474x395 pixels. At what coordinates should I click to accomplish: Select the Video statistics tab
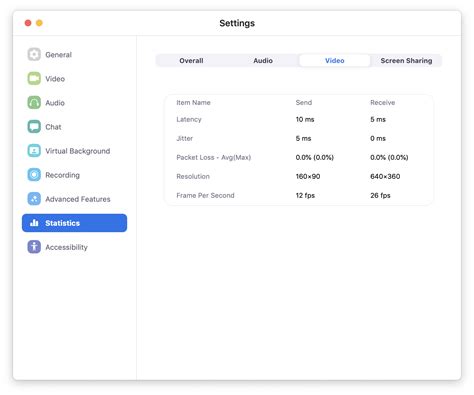point(335,61)
